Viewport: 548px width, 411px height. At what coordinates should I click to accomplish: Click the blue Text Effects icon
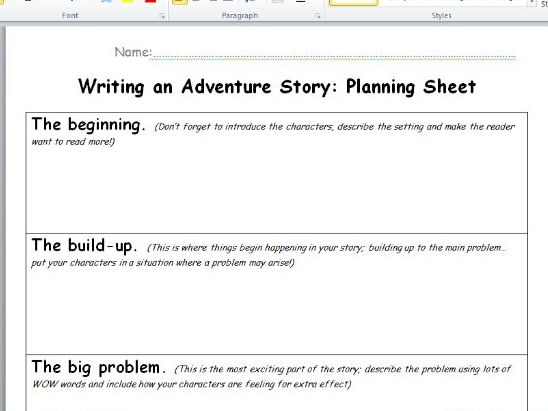coord(107,2)
